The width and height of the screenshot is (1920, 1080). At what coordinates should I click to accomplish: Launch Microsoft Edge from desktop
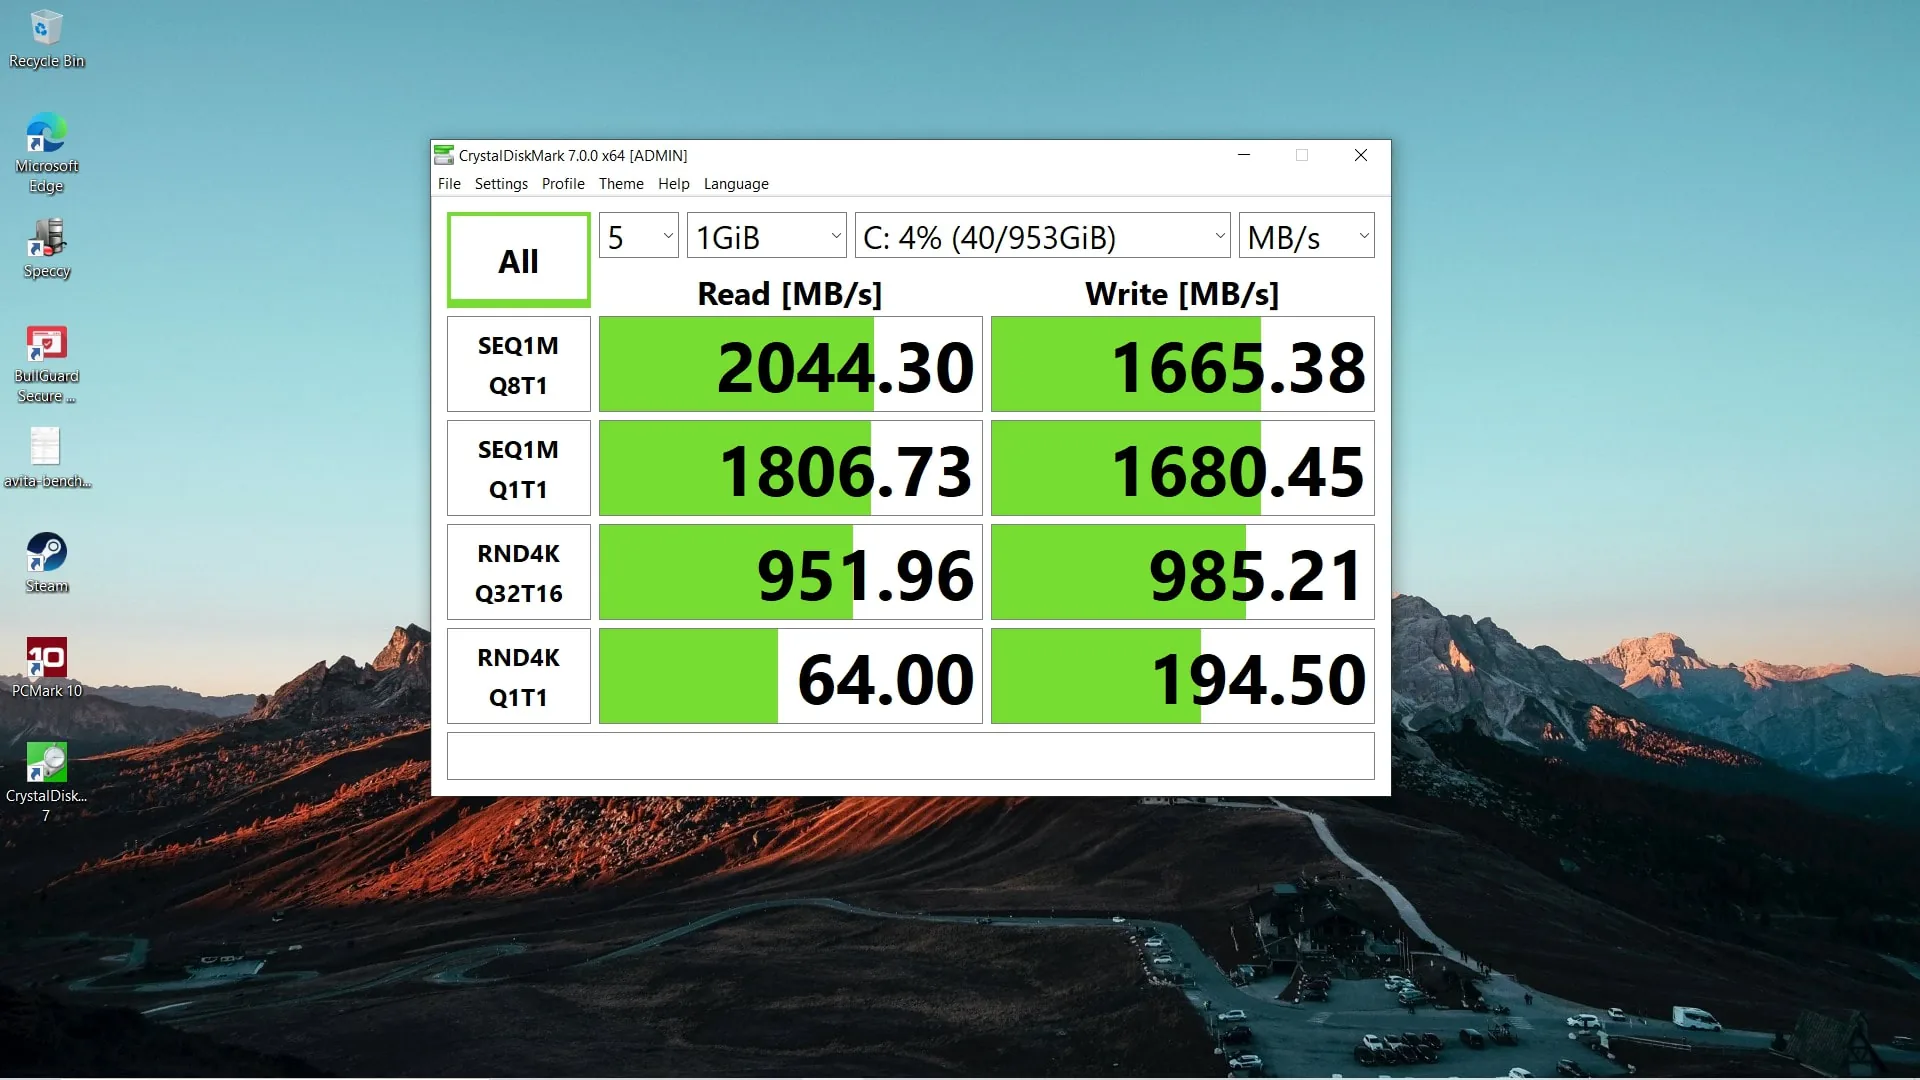46,154
